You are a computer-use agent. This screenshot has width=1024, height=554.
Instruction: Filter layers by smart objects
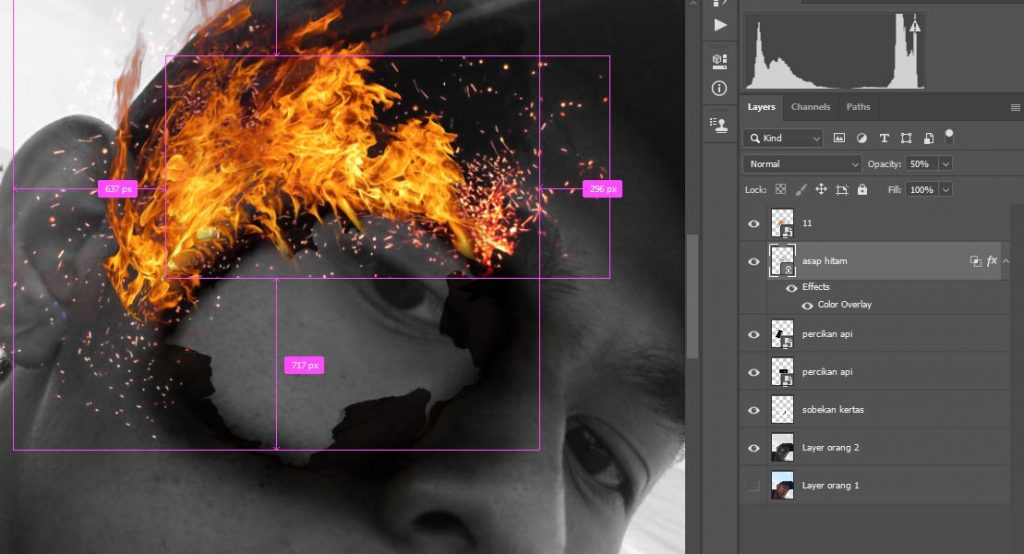click(928, 138)
